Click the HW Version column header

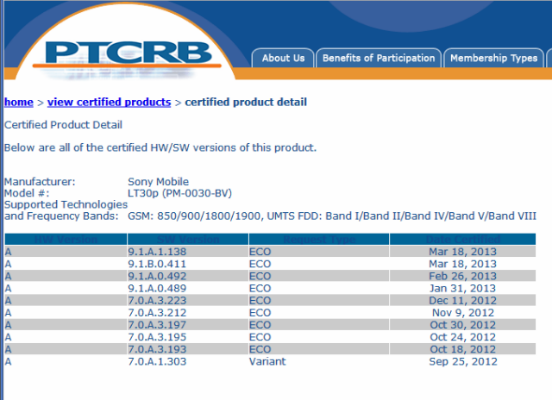(x=66, y=239)
